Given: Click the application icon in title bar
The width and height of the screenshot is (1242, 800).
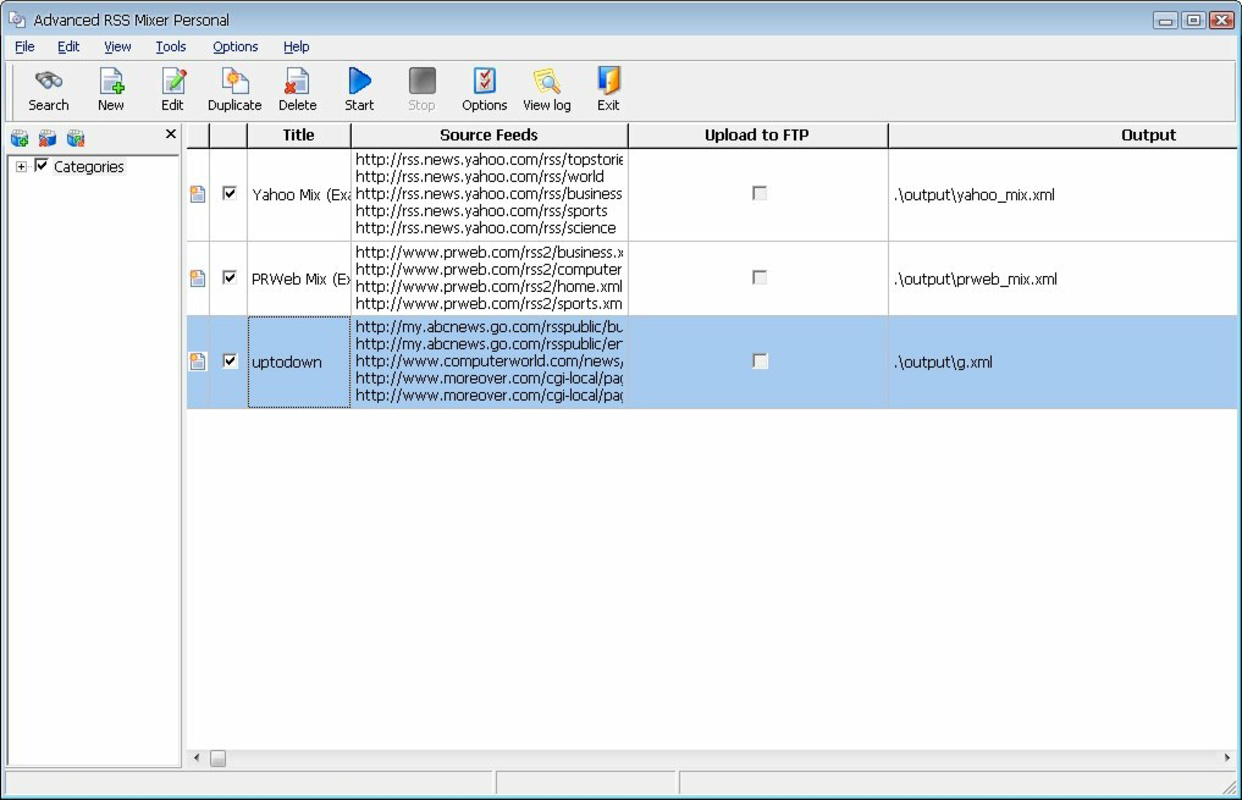Looking at the screenshot, I should [16, 19].
